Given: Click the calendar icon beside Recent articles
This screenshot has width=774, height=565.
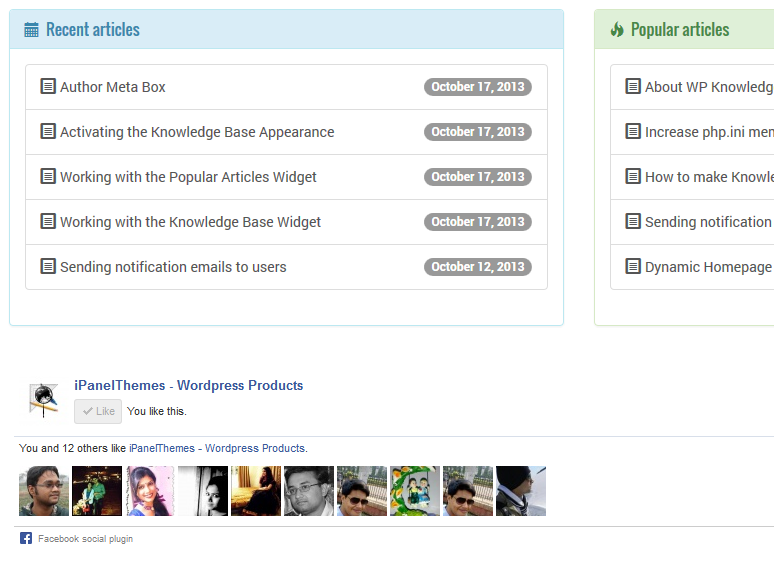Looking at the screenshot, I should click(31, 30).
